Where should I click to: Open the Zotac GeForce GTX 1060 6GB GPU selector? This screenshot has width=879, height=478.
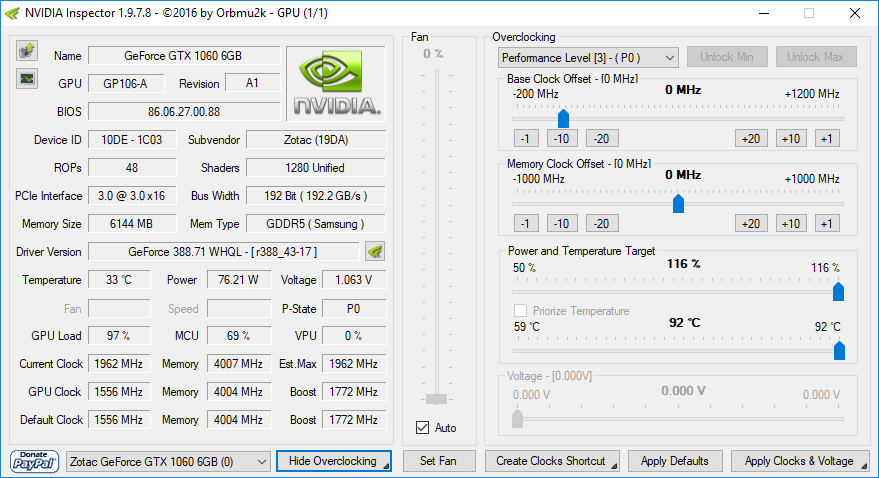point(168,462)
